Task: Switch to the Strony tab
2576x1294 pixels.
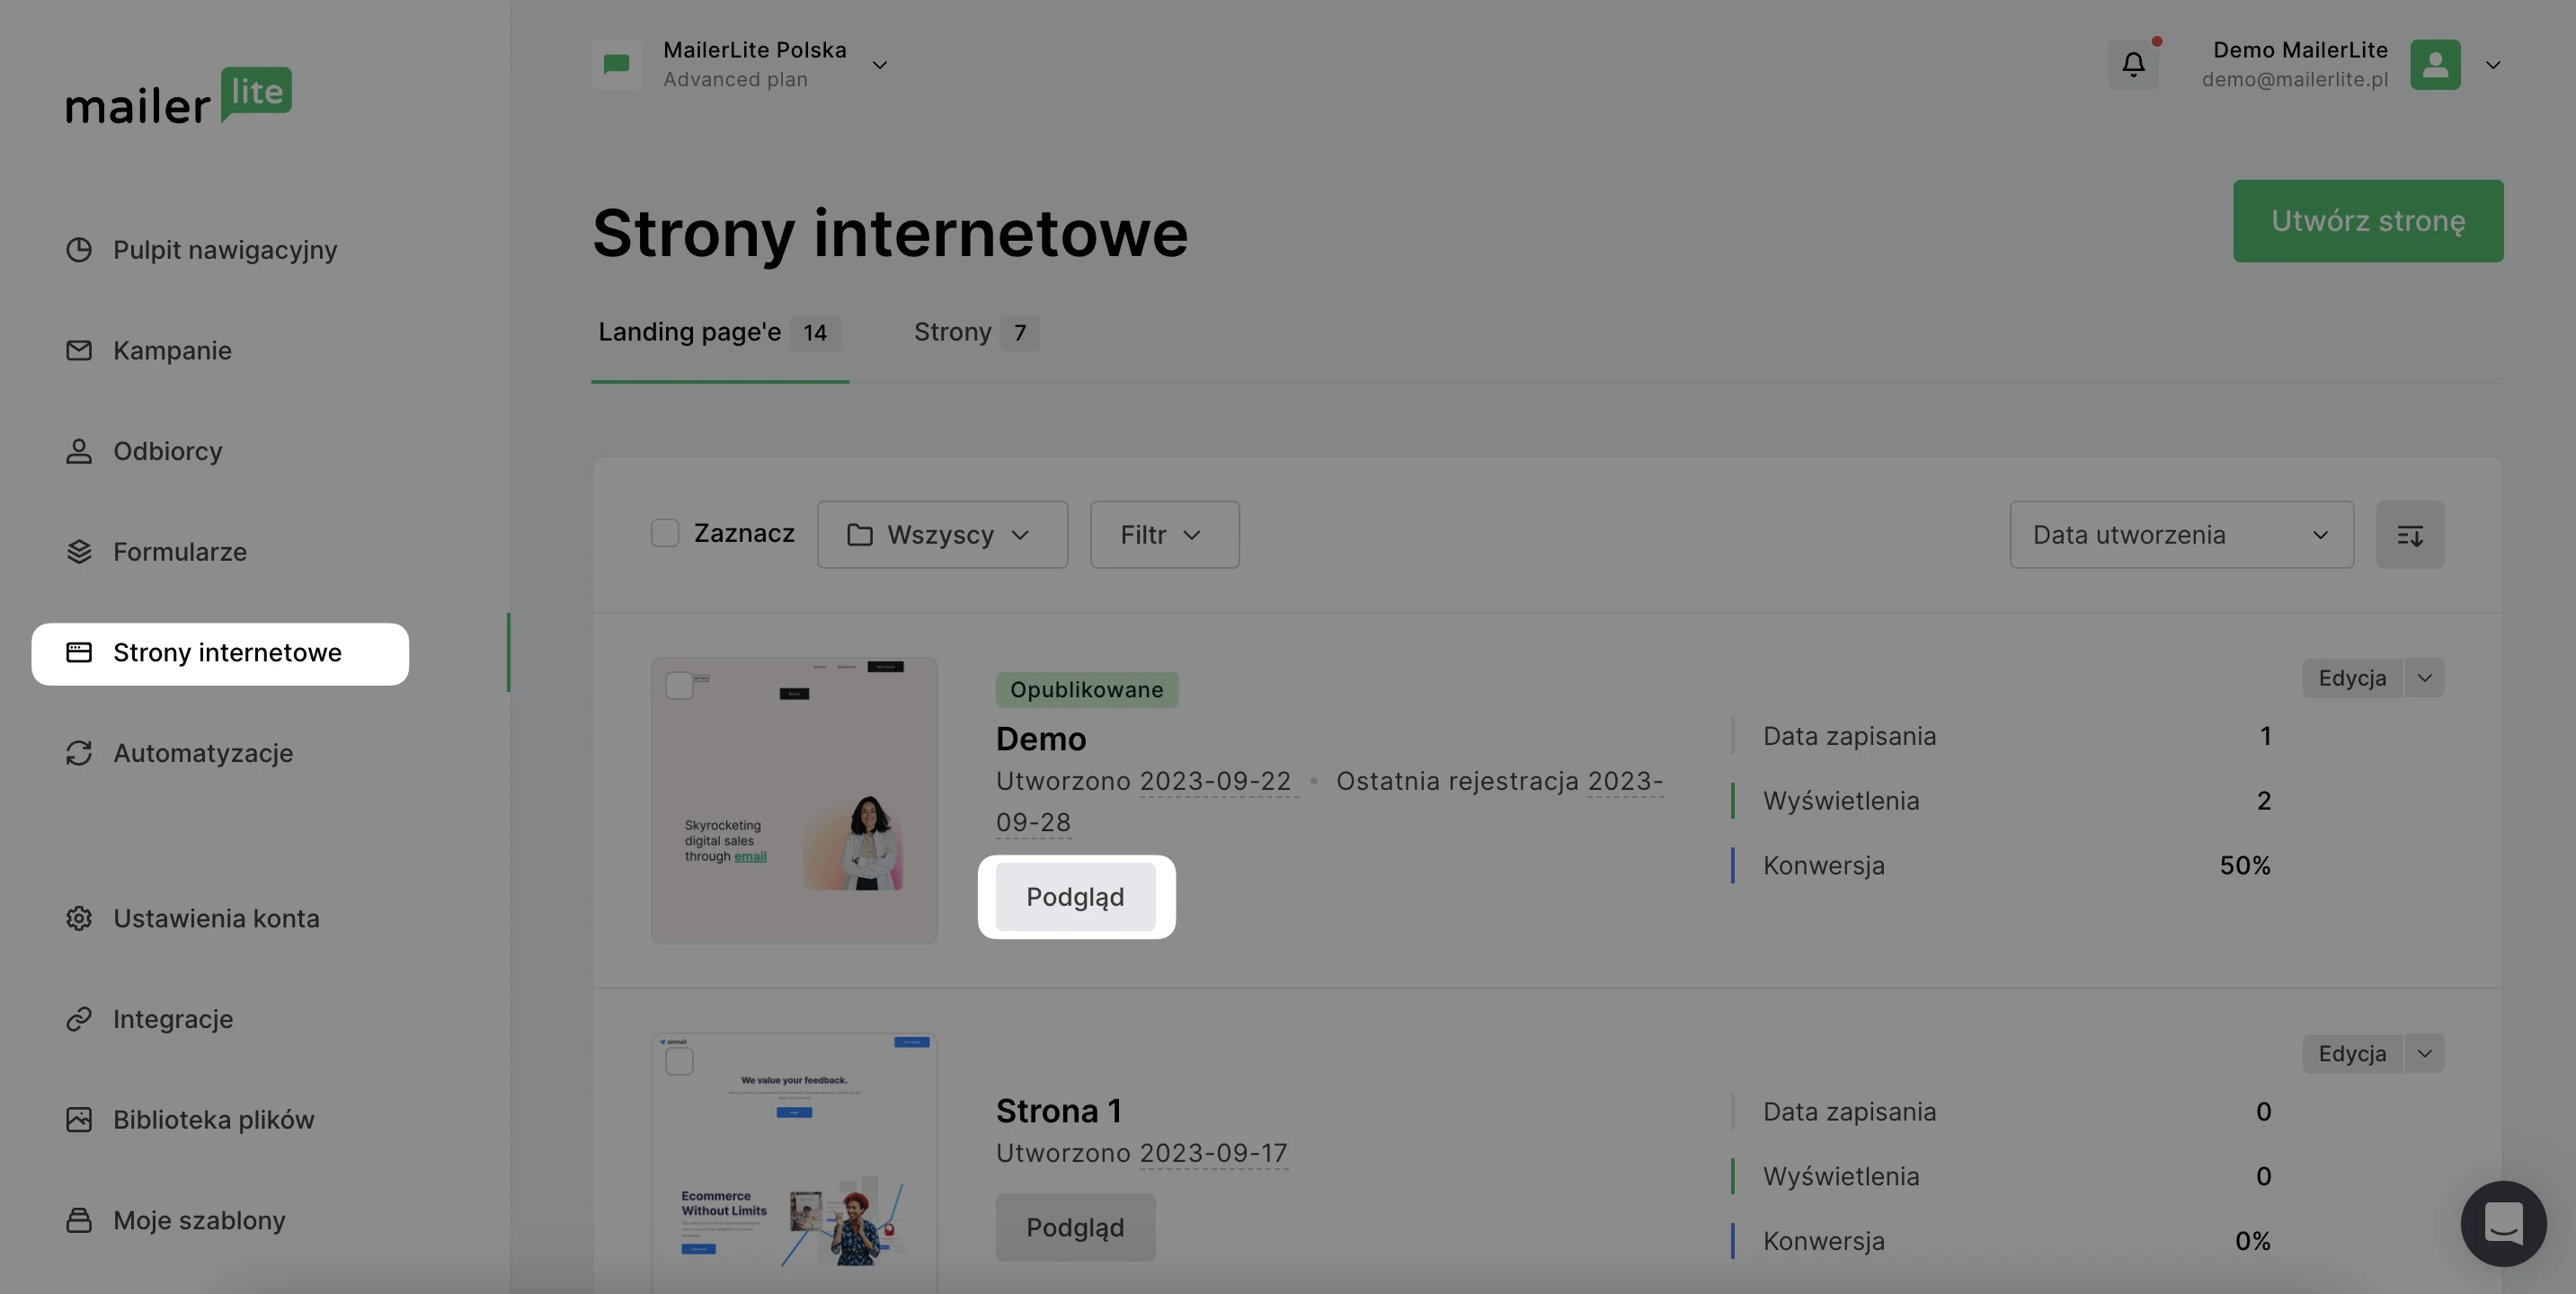Action: coord(975,332)
